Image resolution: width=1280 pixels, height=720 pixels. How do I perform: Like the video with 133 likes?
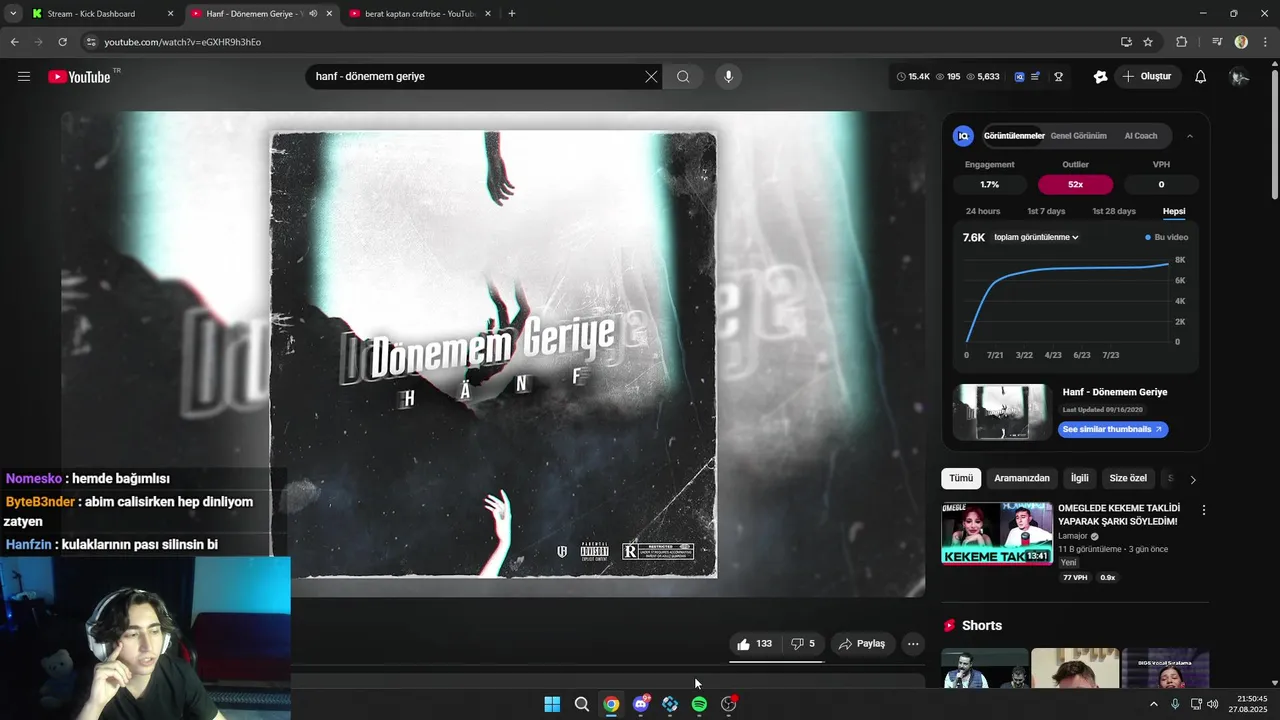(754, 644)
